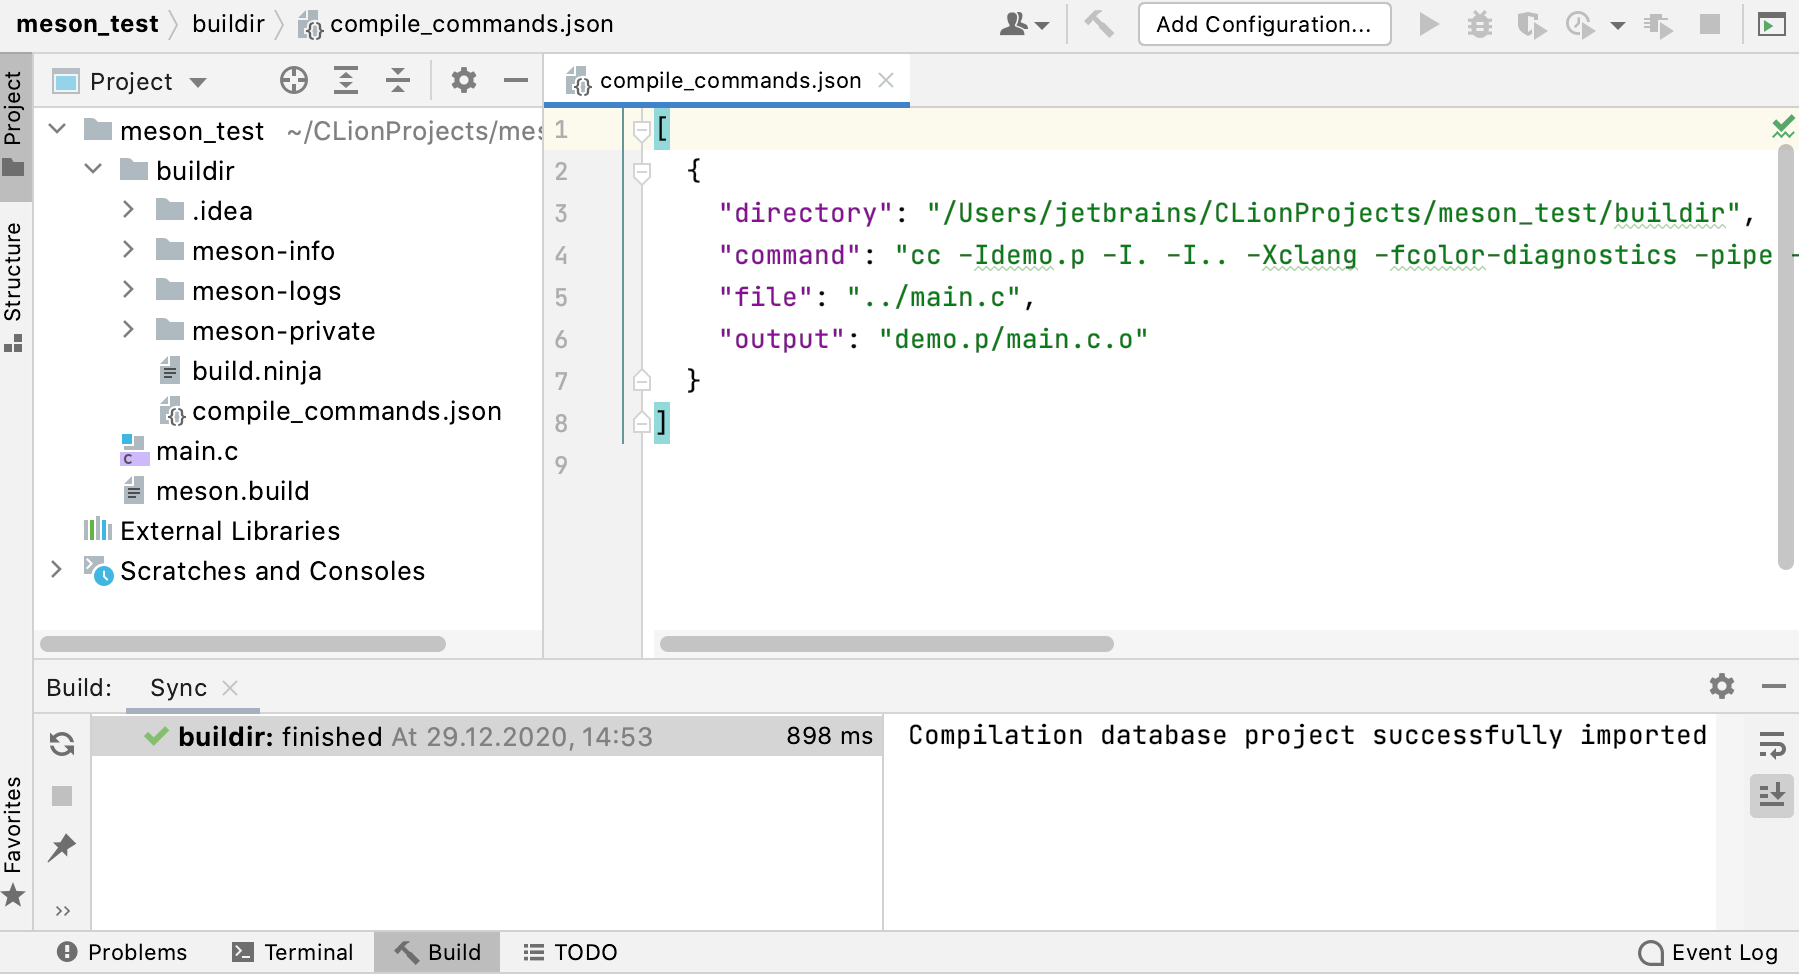The height and width of the screenshot is (974, 1799).
Task: Click the Add Configuration button
Action: (x=1263, y=25)
